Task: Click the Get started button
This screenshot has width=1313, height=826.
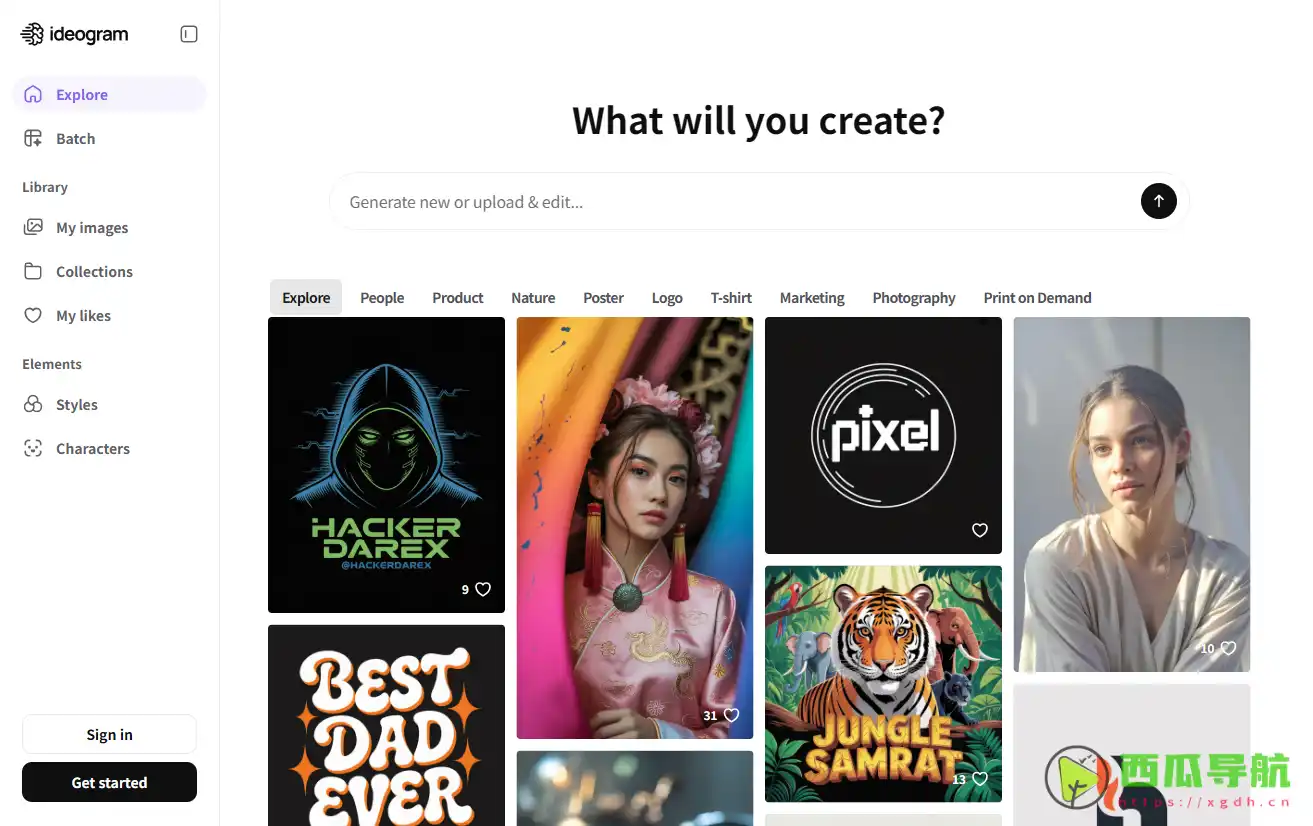Action: 109,782
